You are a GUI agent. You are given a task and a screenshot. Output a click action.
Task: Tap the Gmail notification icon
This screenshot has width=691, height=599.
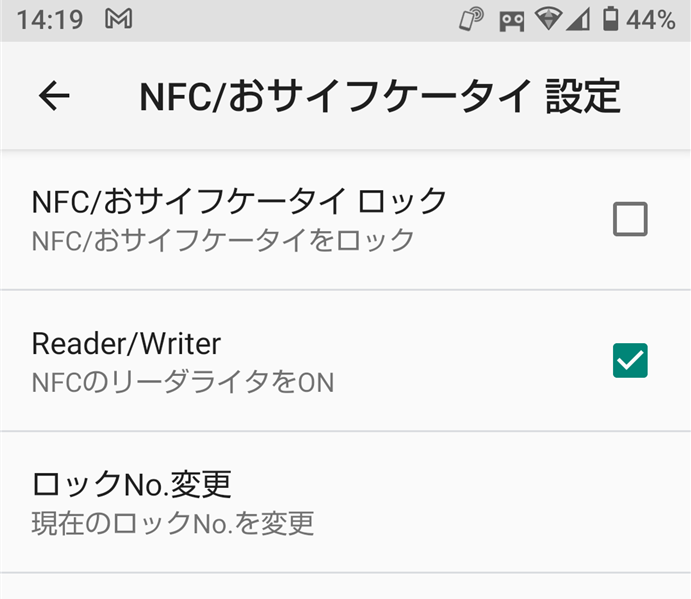click(x=119, y=19)
